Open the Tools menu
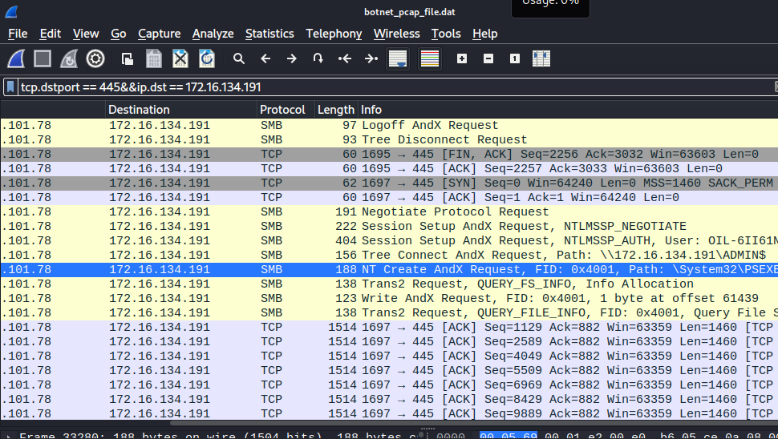The width and height of the screenshot is (778, 440). (446, 34)
